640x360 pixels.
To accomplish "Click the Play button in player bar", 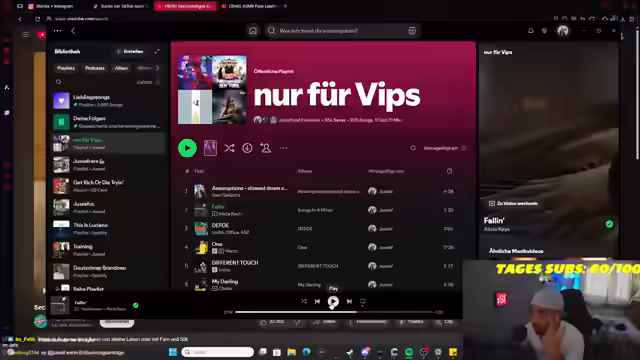I will tap(333, 301).
